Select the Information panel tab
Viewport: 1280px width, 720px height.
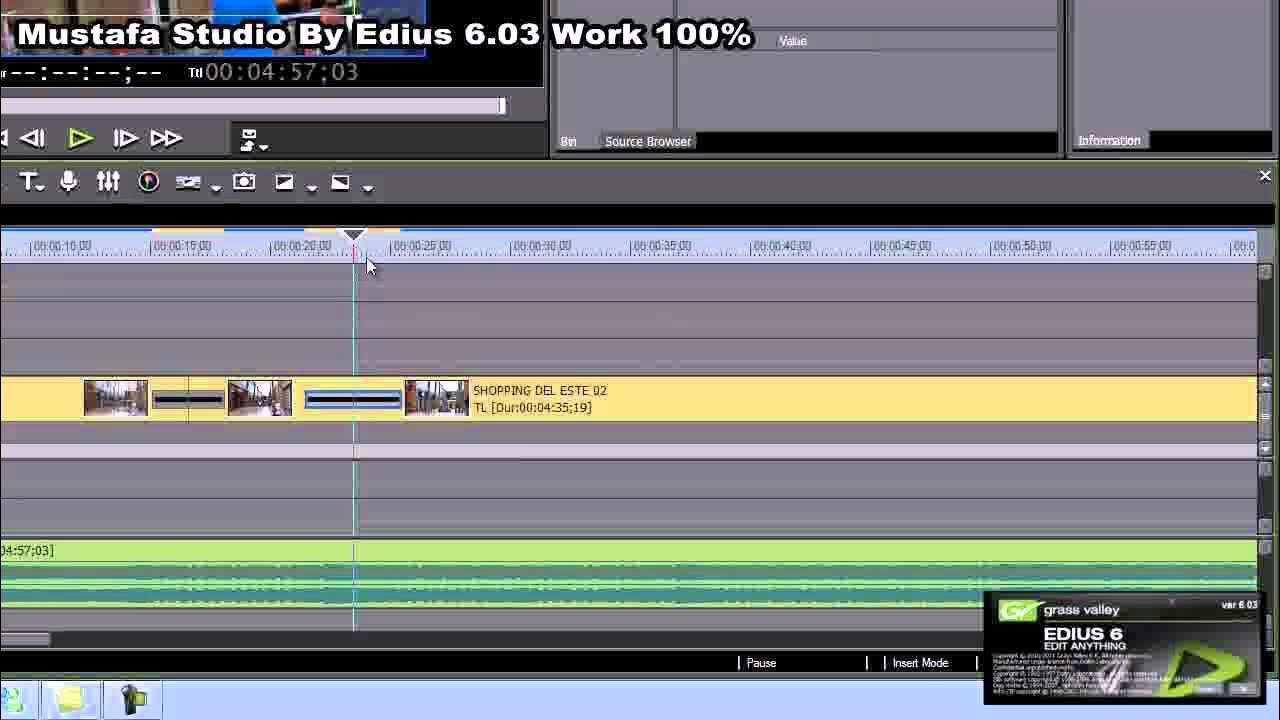coord(1108,141)
